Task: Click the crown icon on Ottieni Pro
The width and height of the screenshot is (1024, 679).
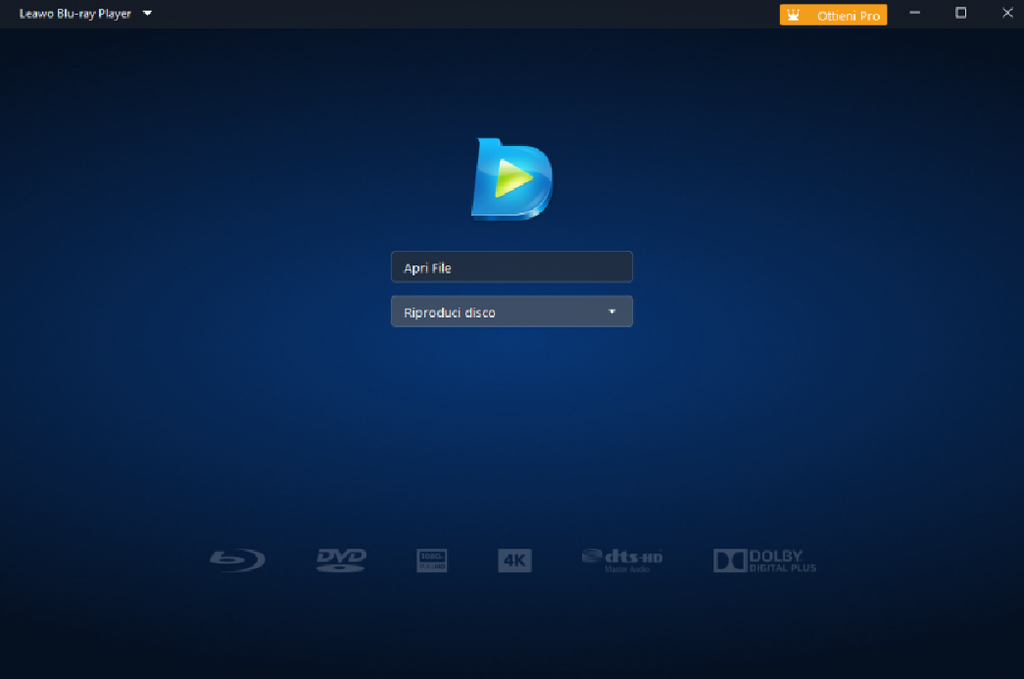Action: pos(793,15)
